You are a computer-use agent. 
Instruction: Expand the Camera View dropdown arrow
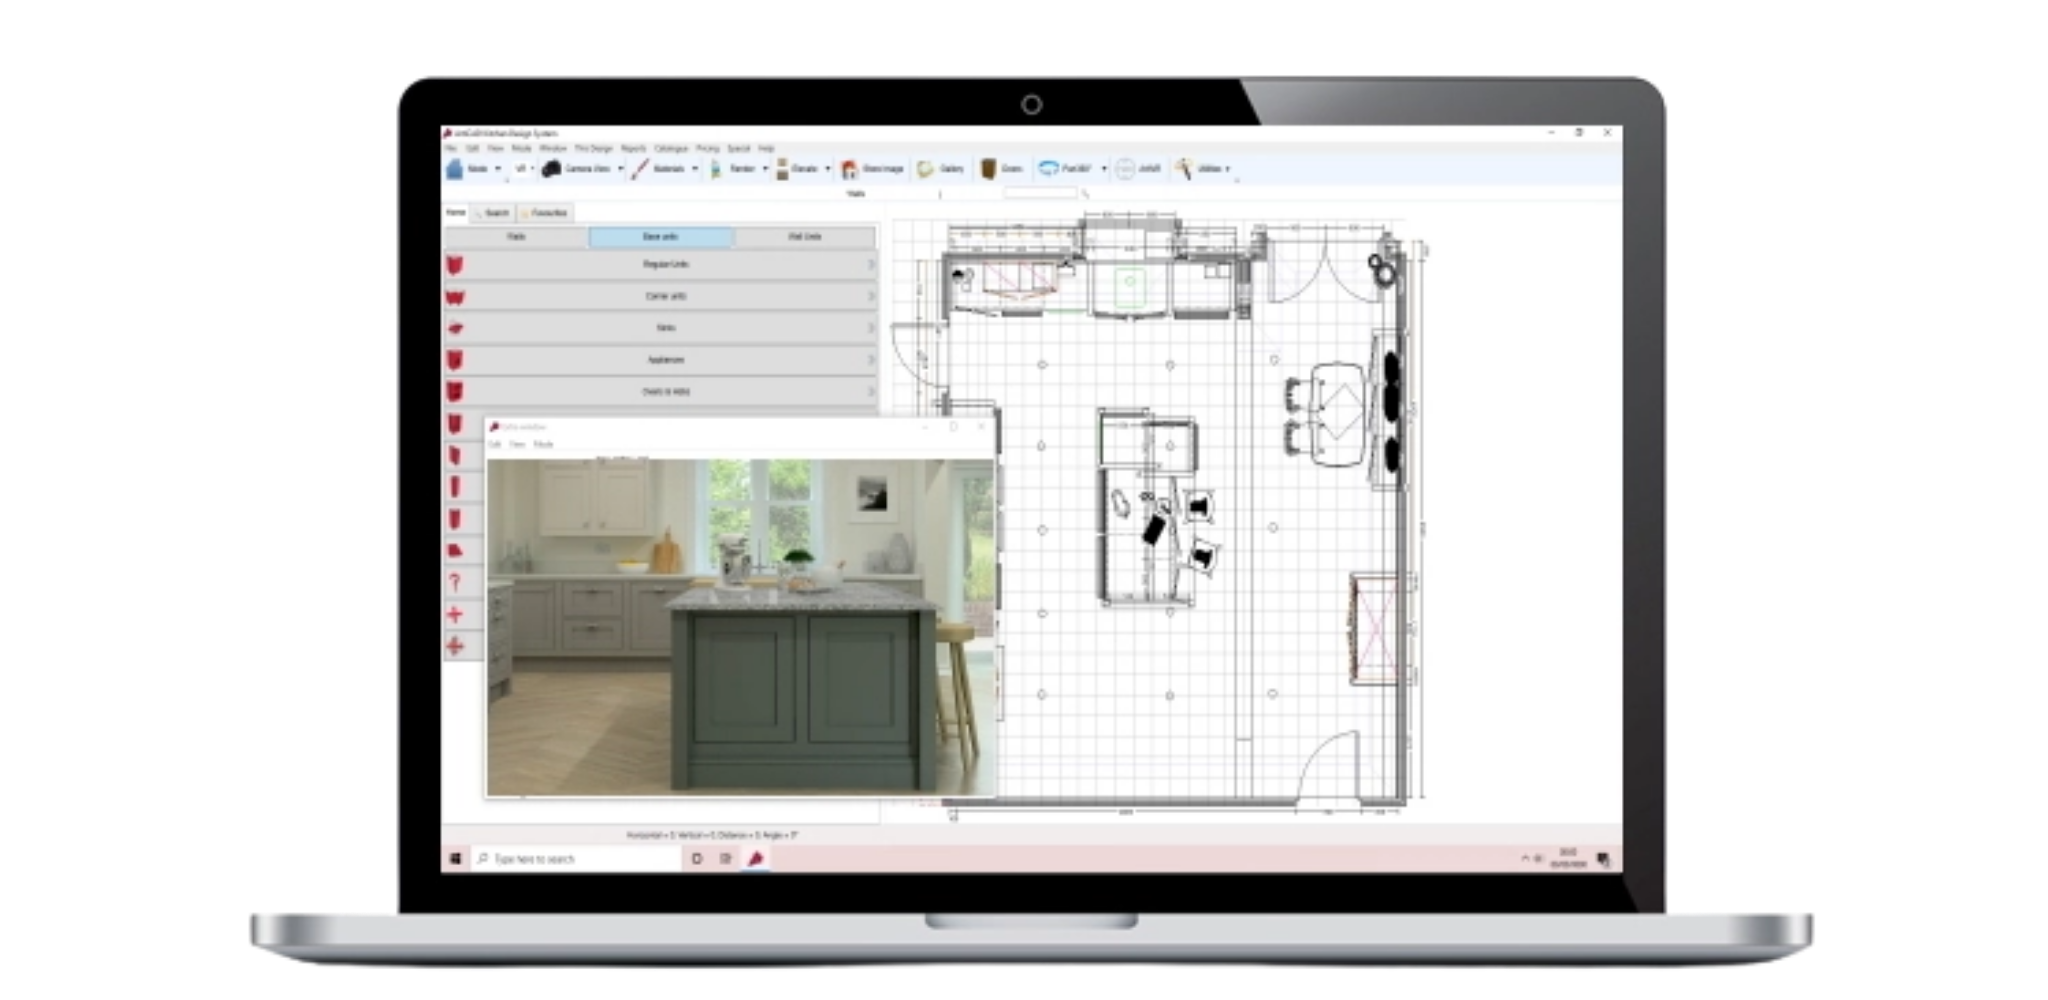[620, 169]
